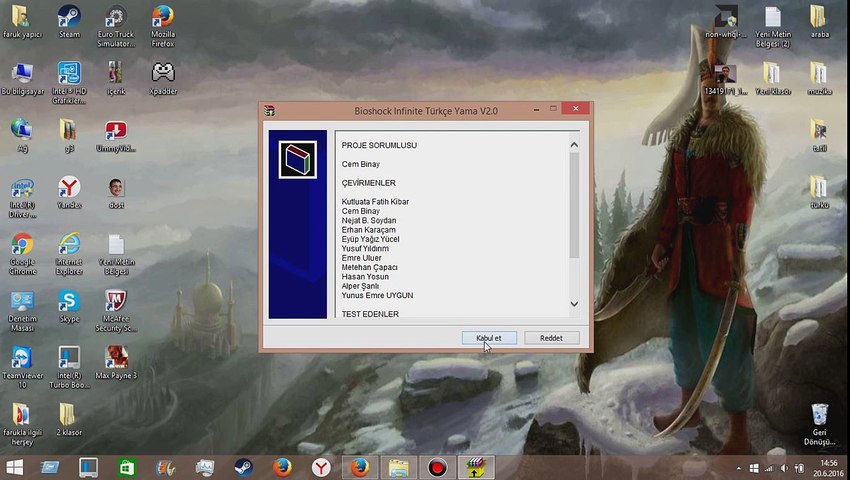The height and width of the screenshot is (480, 850).
Task: Click the credits list scrollbar thumb
Action: (x=574, y=206)
